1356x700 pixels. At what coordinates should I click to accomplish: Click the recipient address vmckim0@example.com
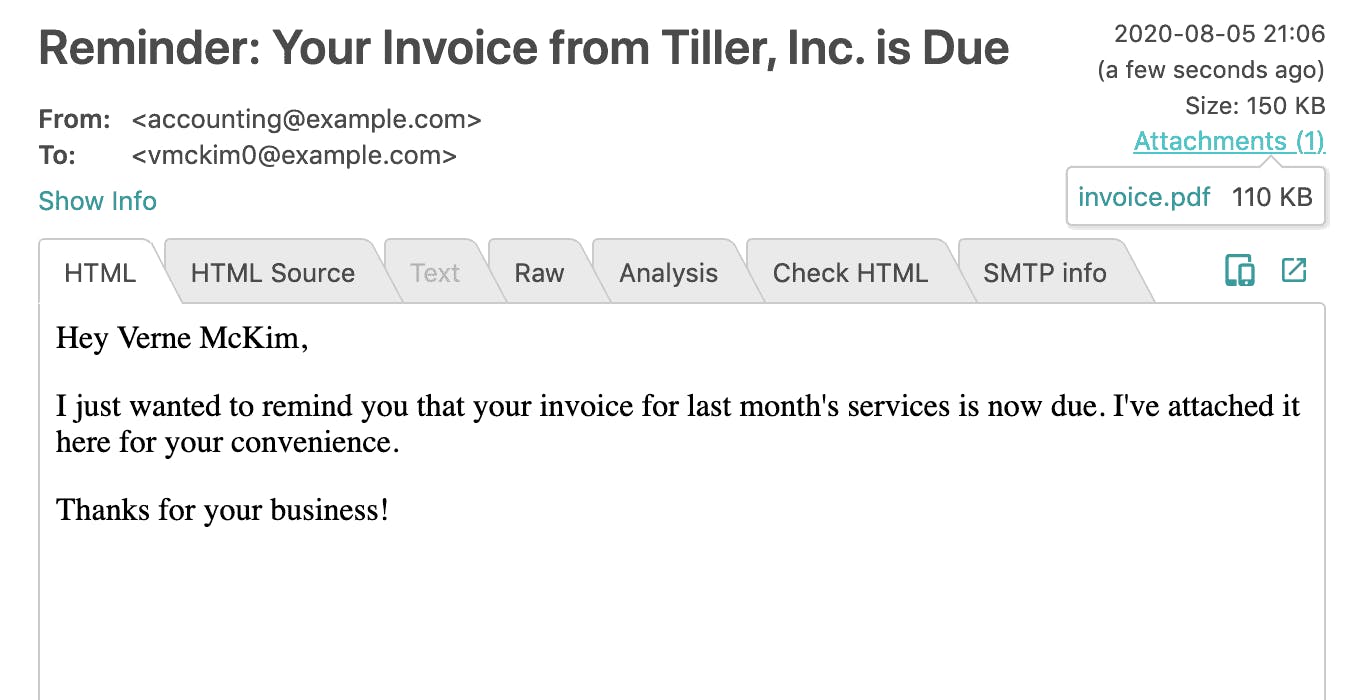pos(295,156)
